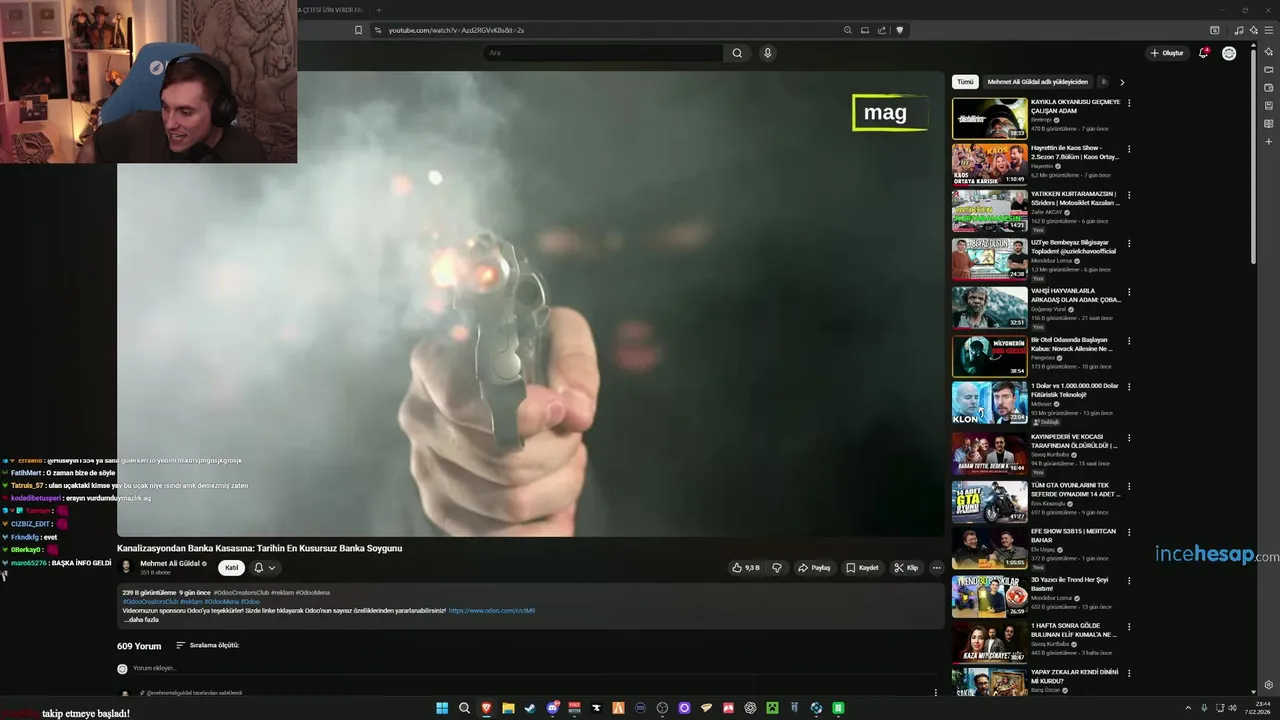Click the music note icon in browser toolbar
This screenshot has height=720, width=1280.
pos(1239,30)
